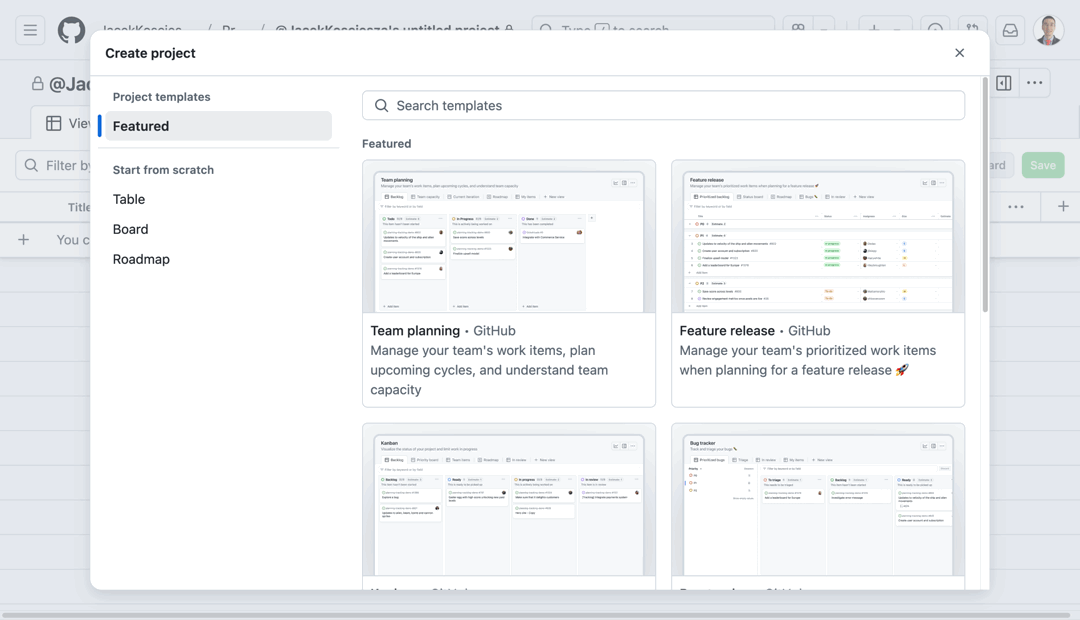Viewport: 1080px width, 620px height.
Task: Open the Bug tracker template preview
Action: pyautogui.click(x=818, y=500)
